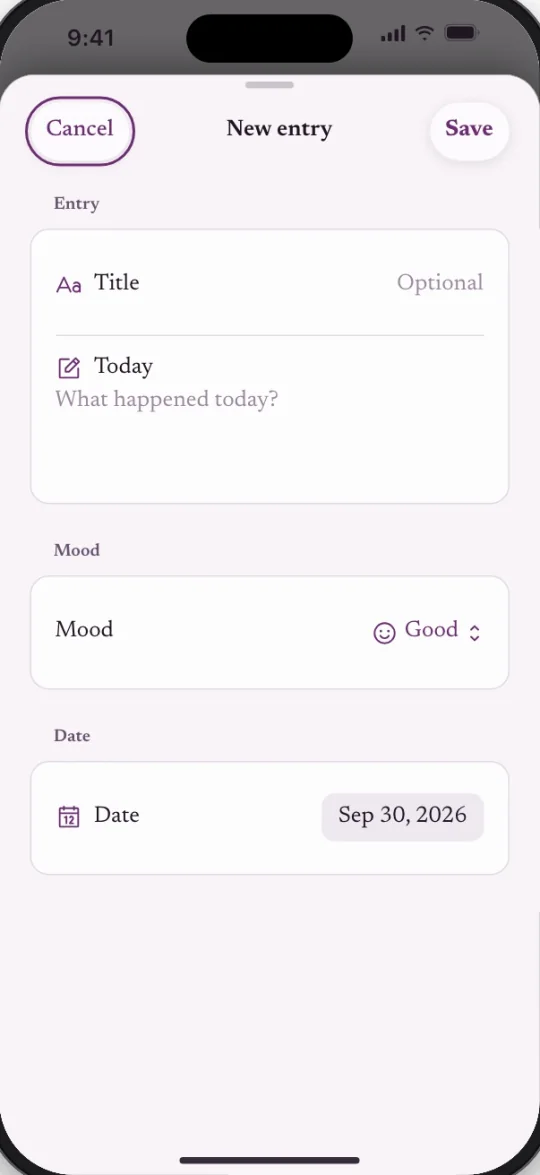Tap the Aa title text icon

tap(69, 286)
